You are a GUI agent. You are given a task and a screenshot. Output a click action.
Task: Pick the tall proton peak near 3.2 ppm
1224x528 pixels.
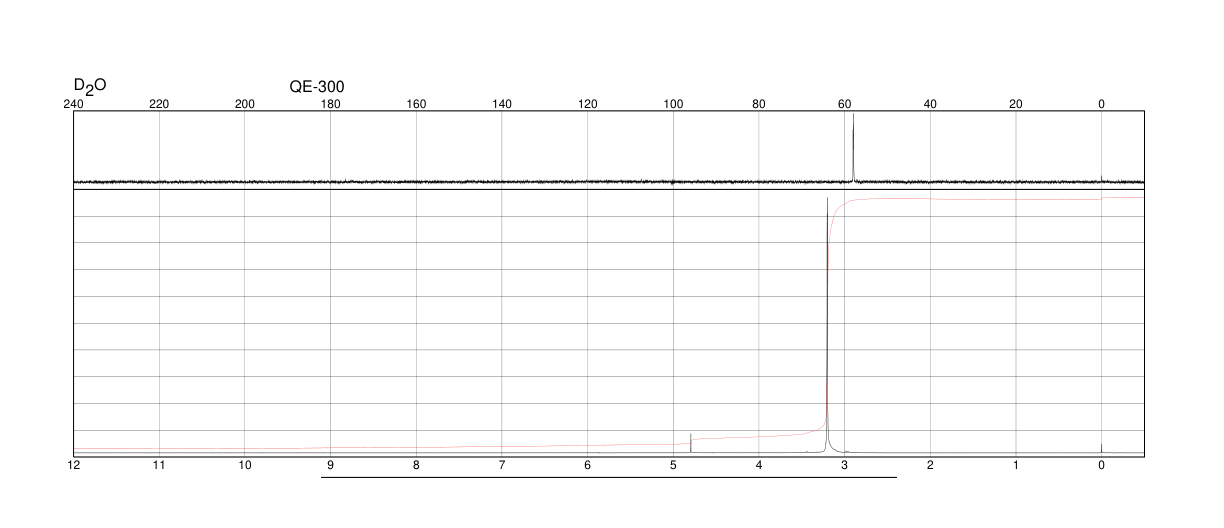coord(827,325)
